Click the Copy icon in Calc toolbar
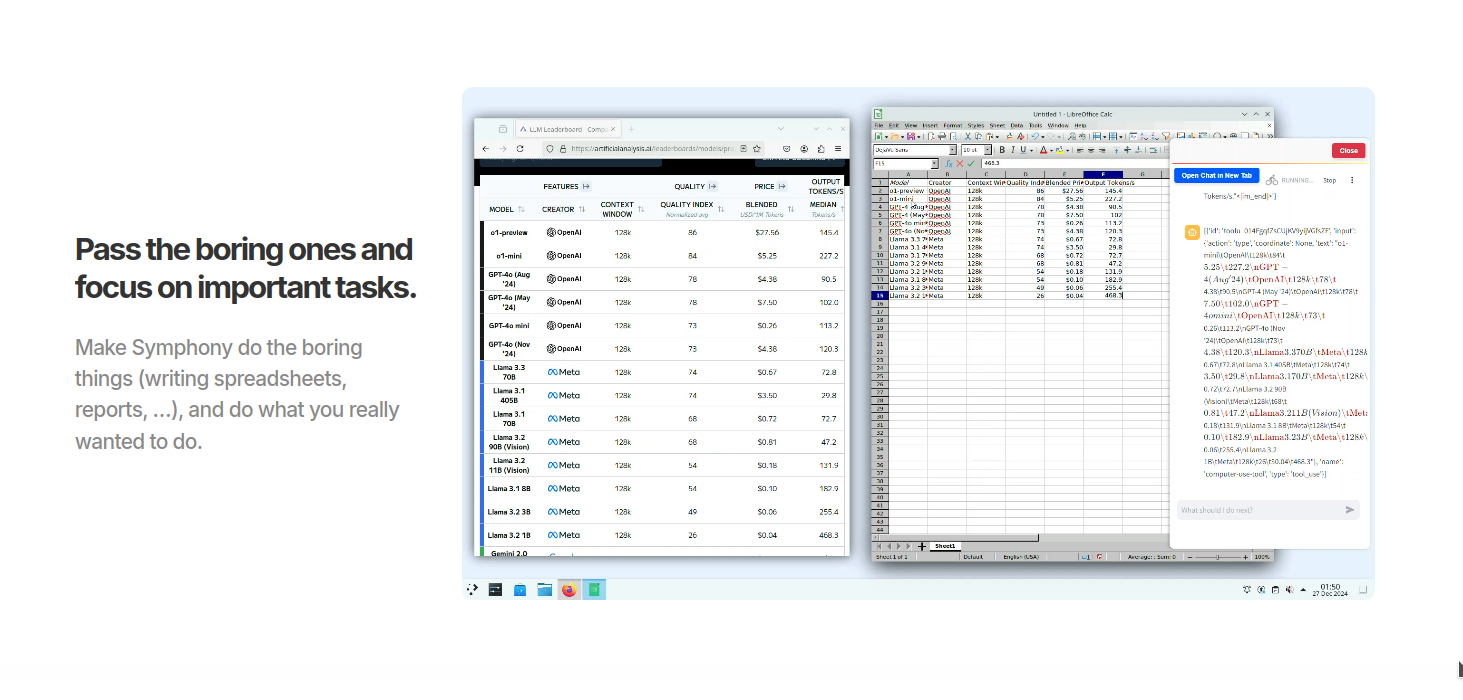 point(978,137)
